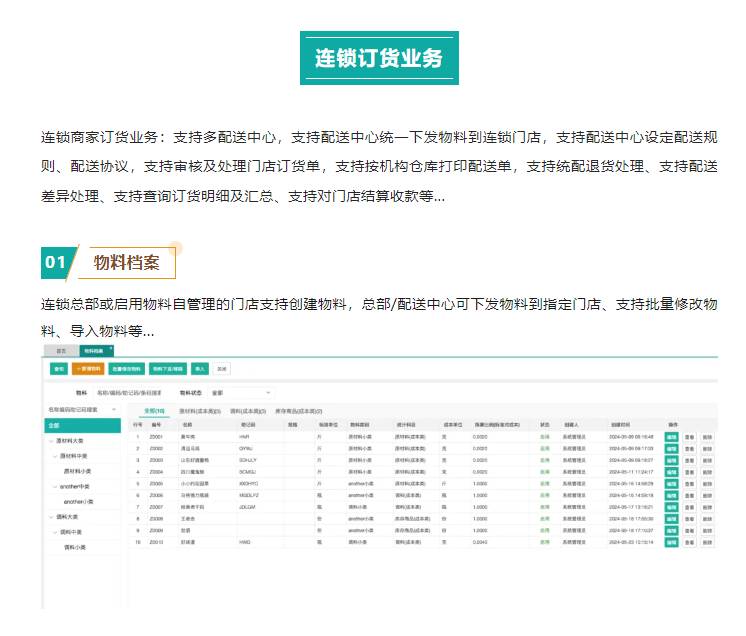The height and width of the screenshot is (636, 746).
Task: Click 编辑 for row Z0002
Action: [x=671, y=449]
